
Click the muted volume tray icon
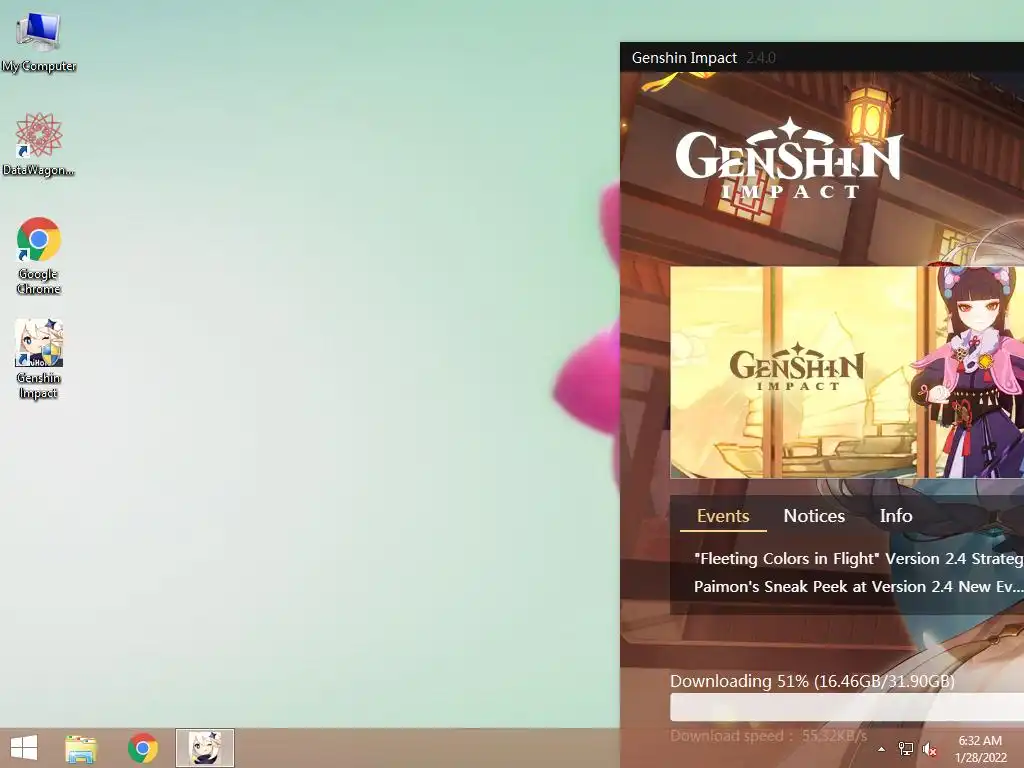click(x=929, y=749)
